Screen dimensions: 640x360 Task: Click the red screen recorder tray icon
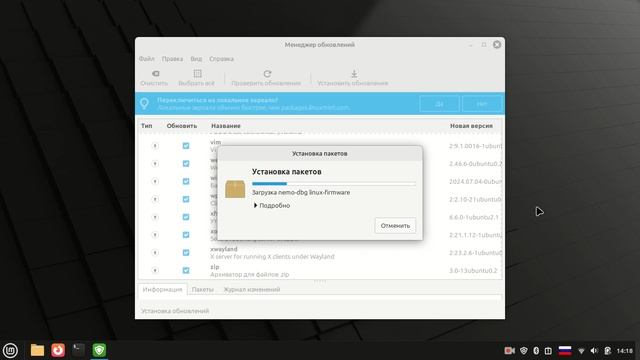click(509, 351)
